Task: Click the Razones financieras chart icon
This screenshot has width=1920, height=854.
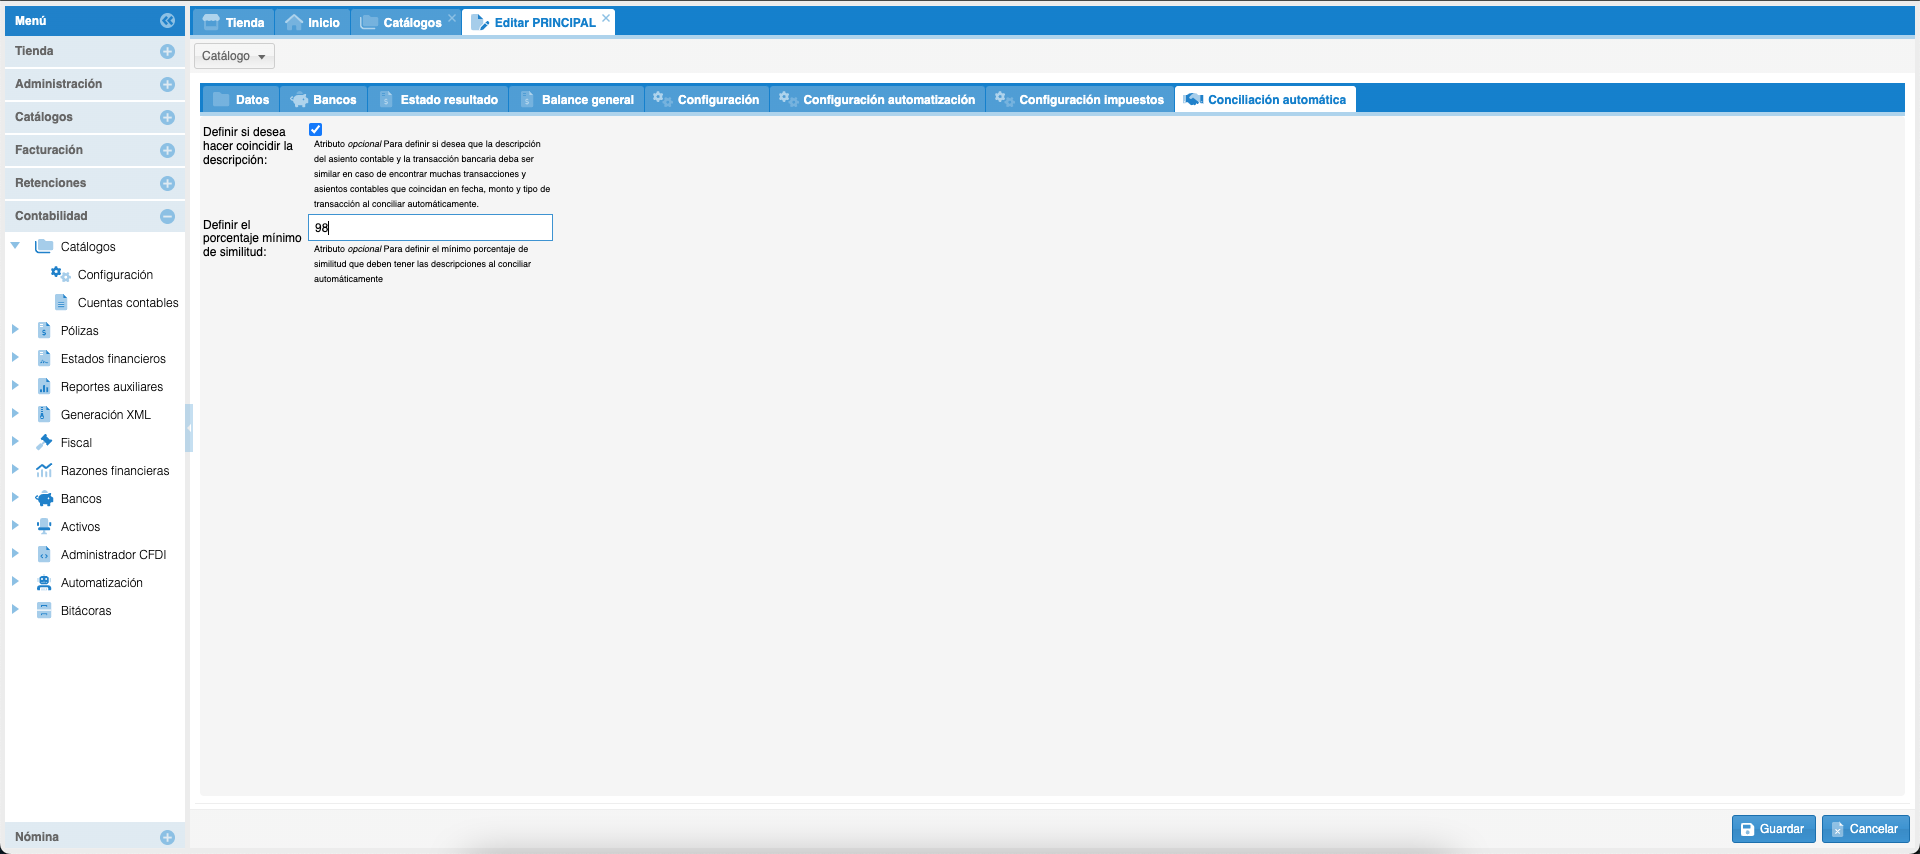Action: pos(44,471)
